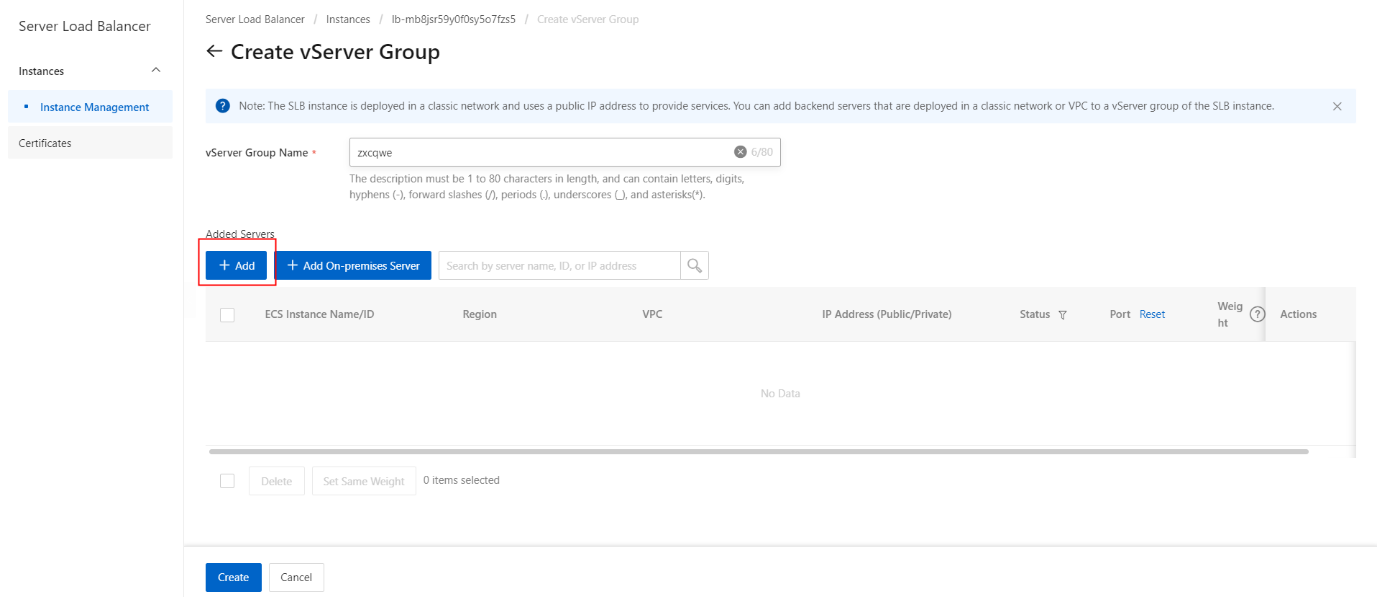Dismiss the blue note banner

point(1337,106)
